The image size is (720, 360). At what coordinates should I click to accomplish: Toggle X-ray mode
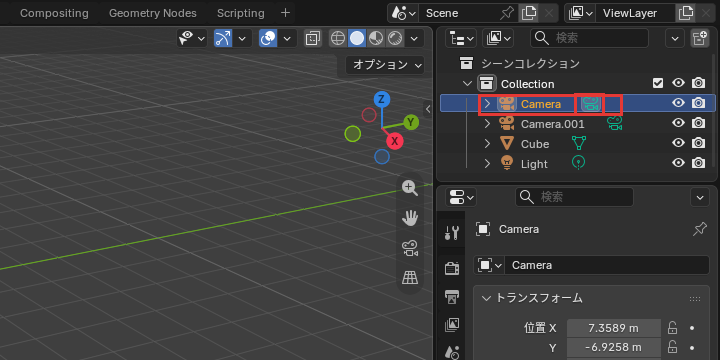(313, 39)
